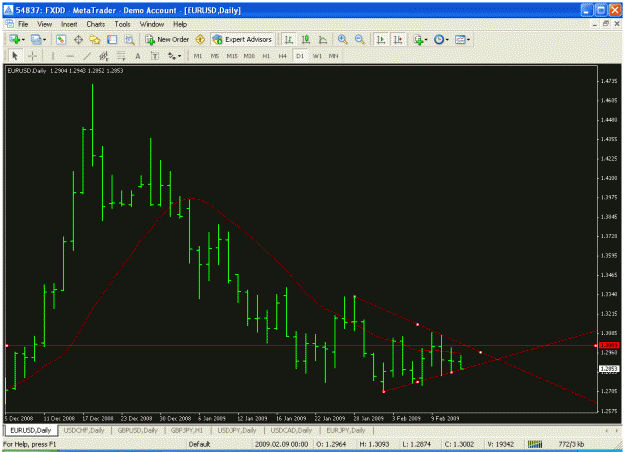Select the Horizontal Line drawing tool

click(x=70, y=56)
